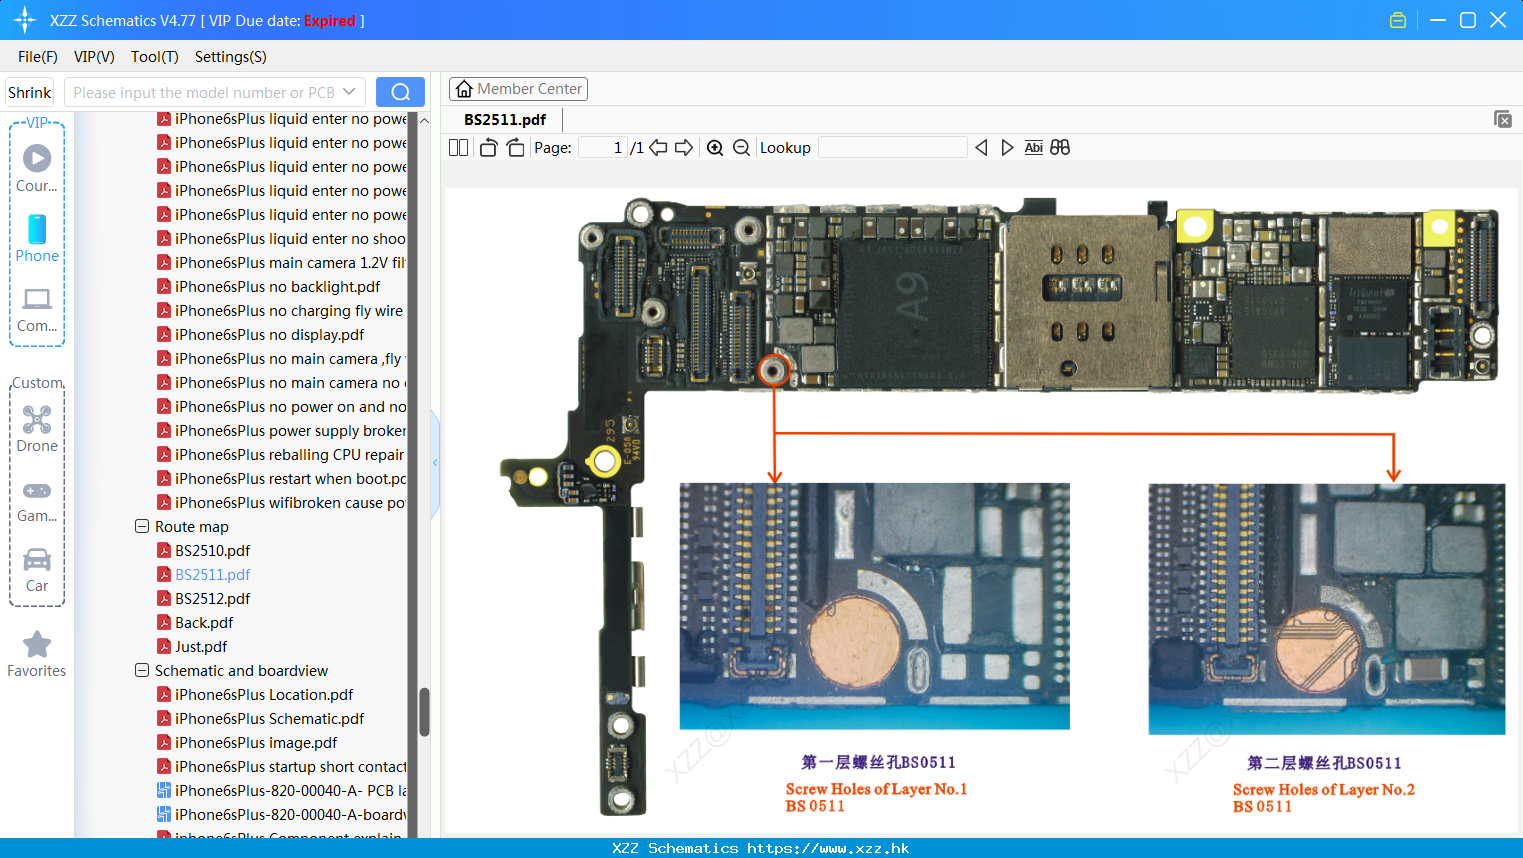Open iPhone6sPlus image.pdf

coord(256,743)
